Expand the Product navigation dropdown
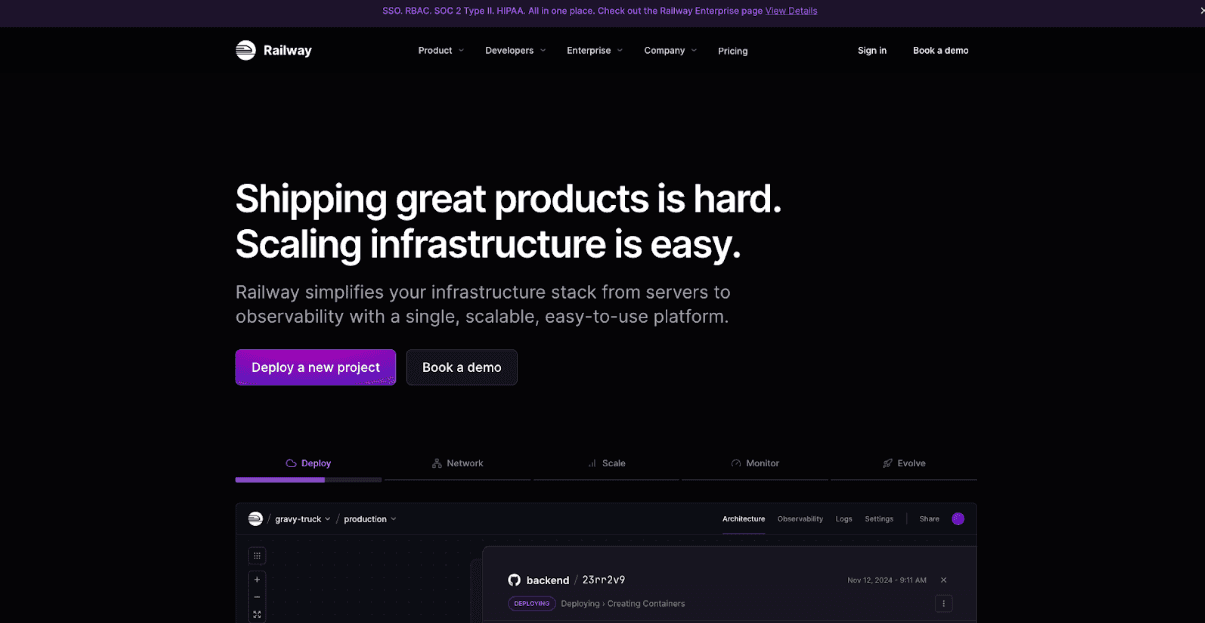1205x623 pixels. click(x=440, y=50)
